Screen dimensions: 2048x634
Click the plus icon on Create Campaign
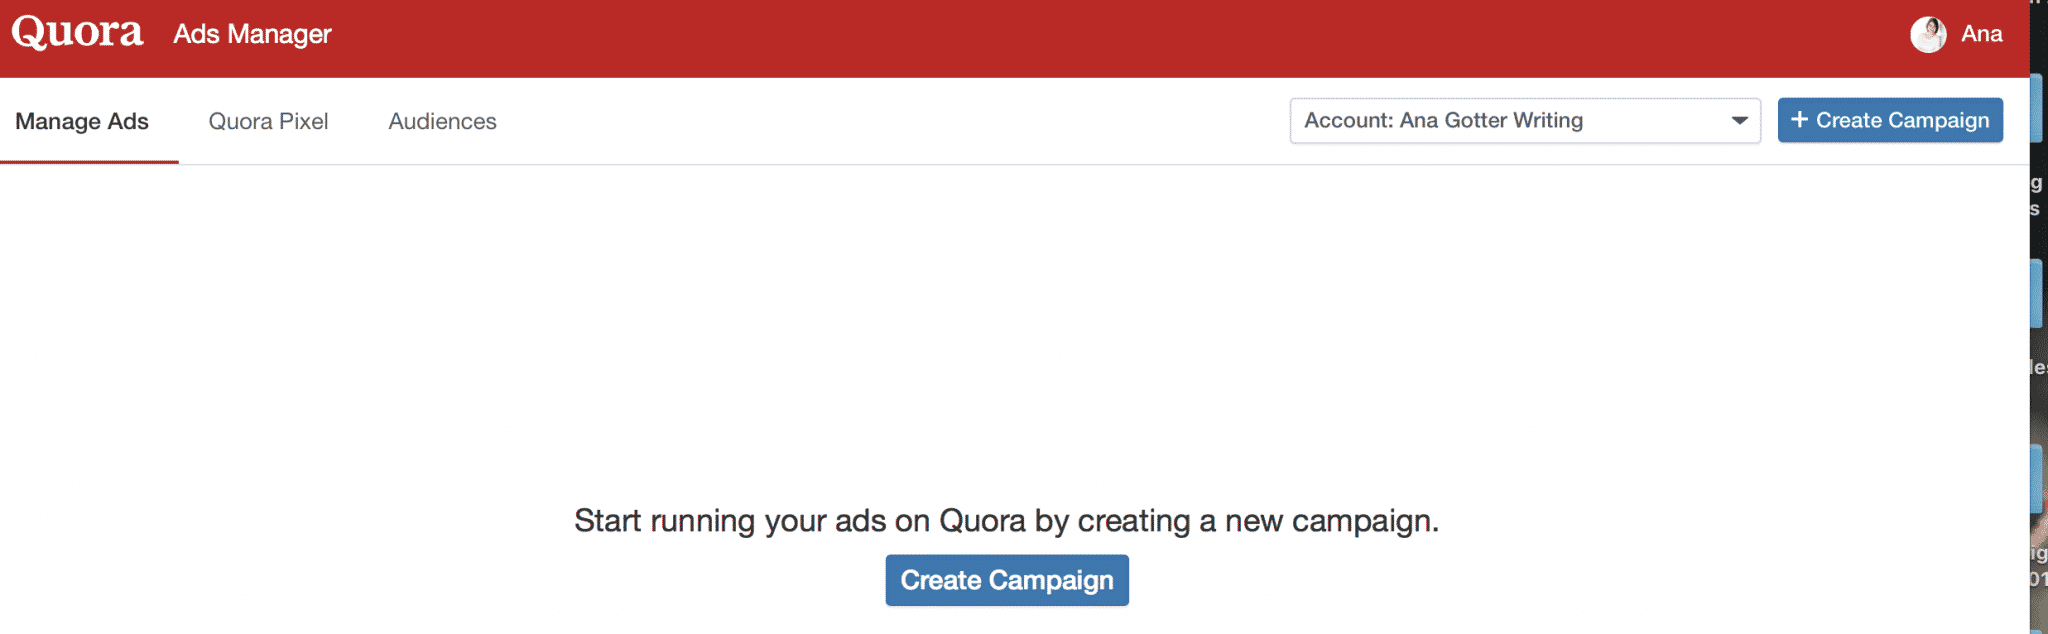[1800, 120]
